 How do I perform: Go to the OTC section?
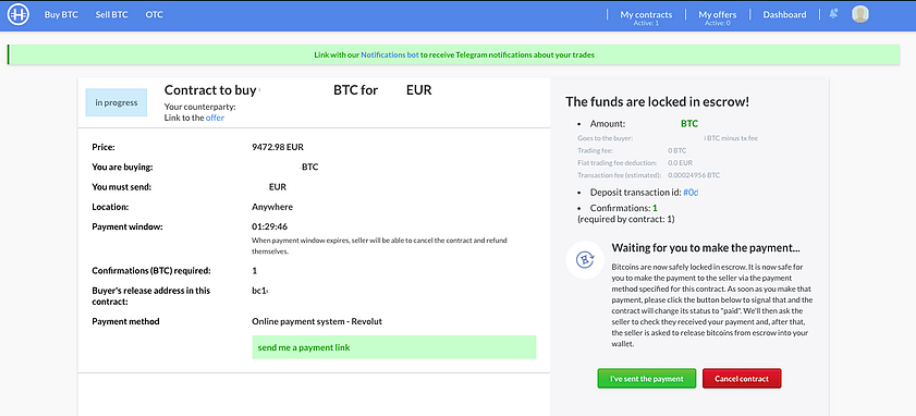(x=154, y=15)
